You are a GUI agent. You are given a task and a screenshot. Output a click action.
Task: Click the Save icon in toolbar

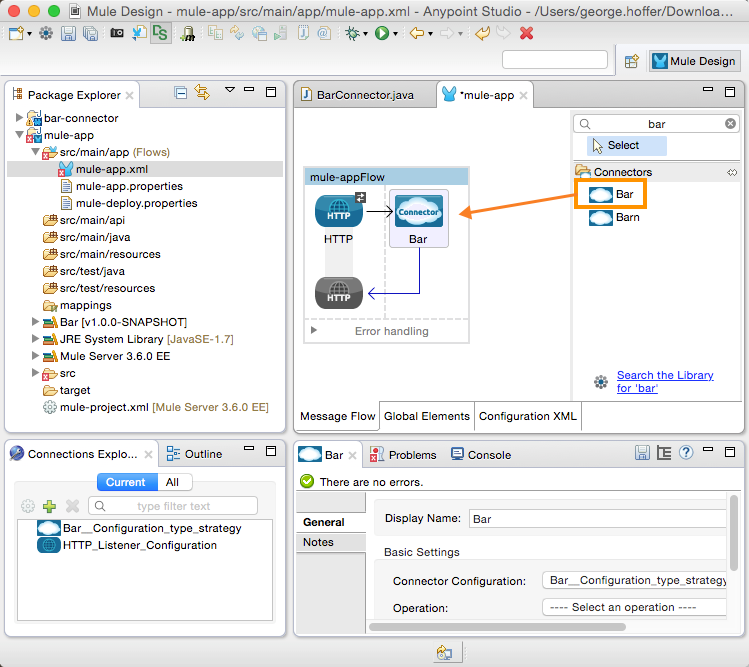pyautogui.click(x=68, y=33)
